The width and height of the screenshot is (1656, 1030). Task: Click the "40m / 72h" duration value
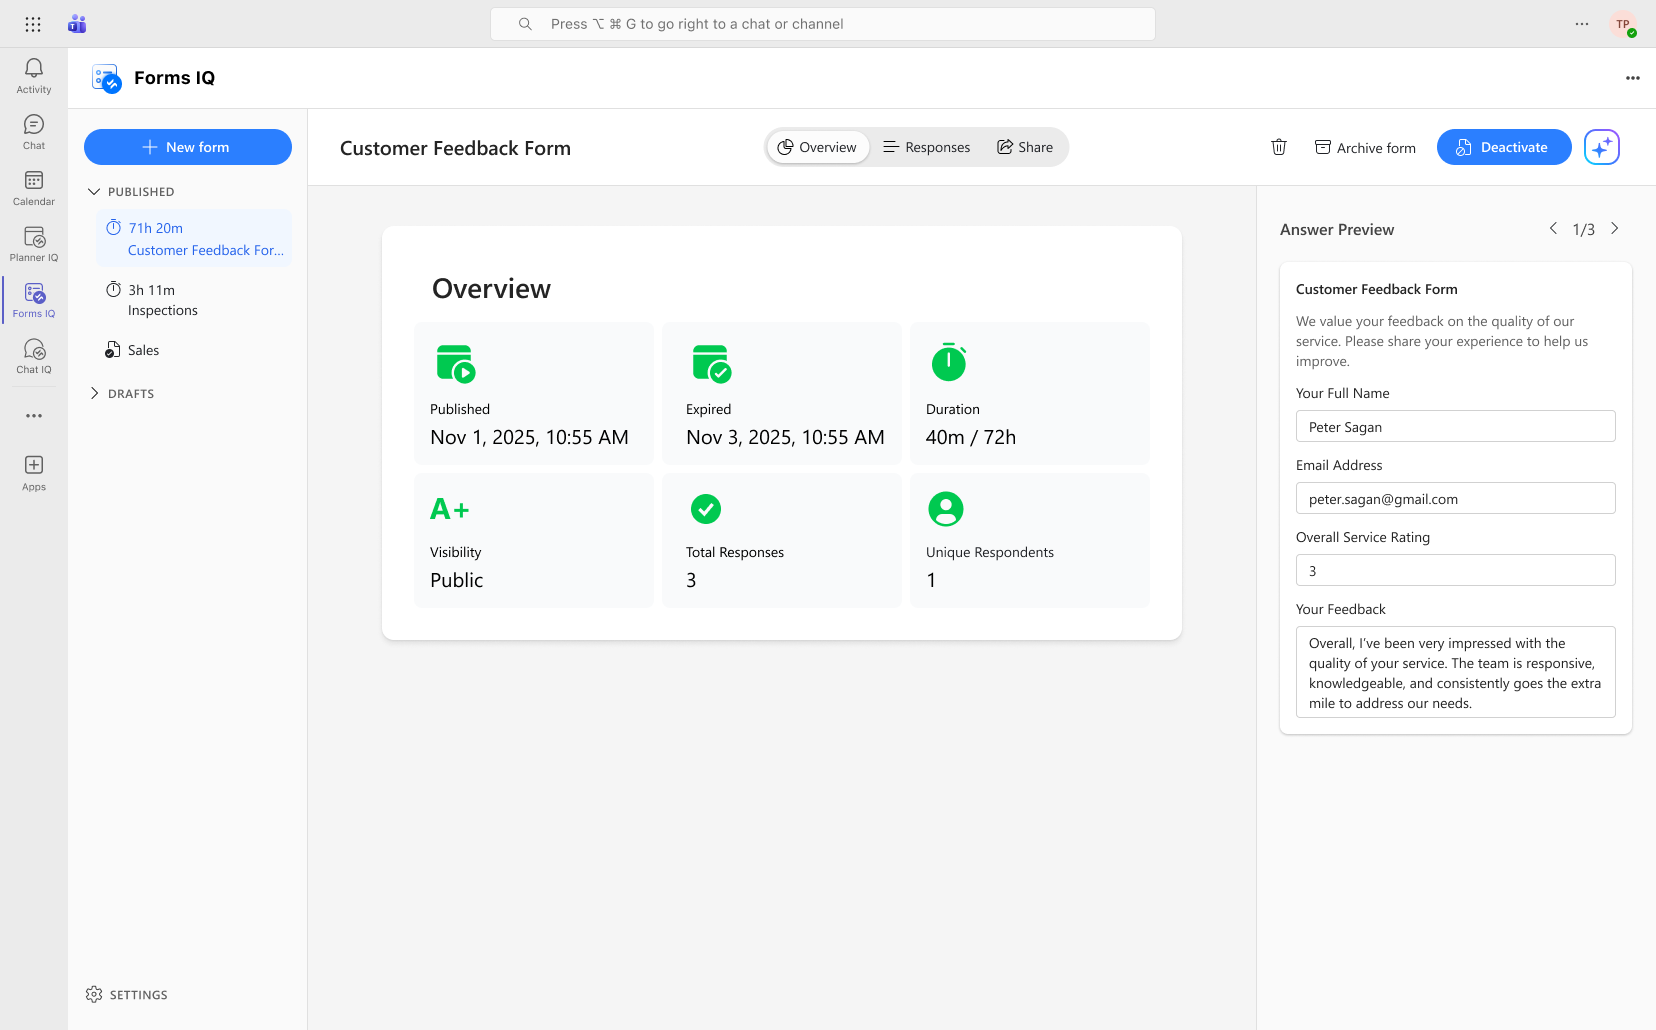[971, 437]
